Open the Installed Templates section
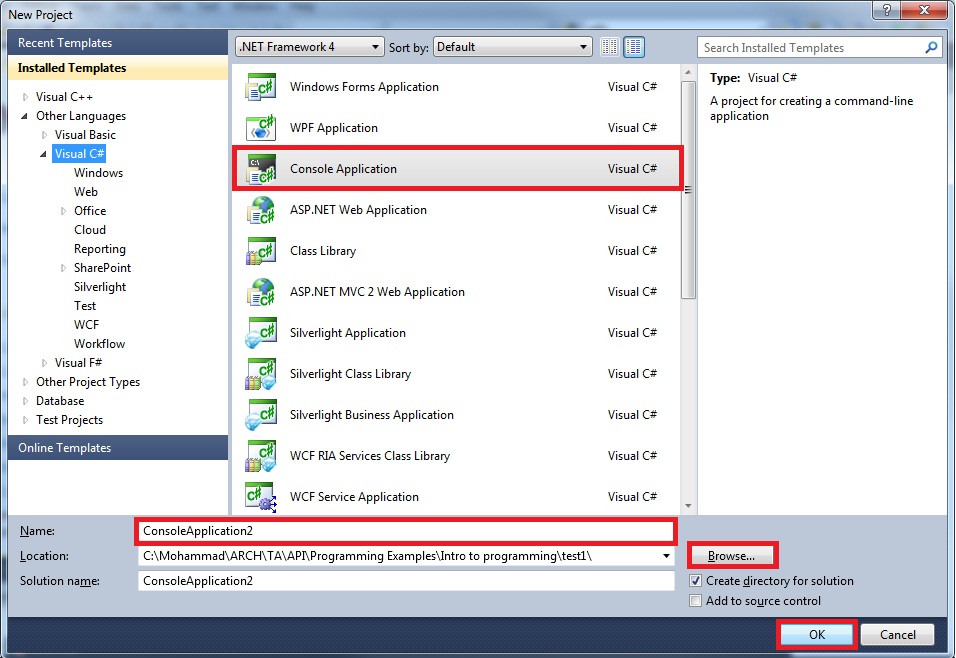Viewport: 956px width, 658px height. [118, 68]
